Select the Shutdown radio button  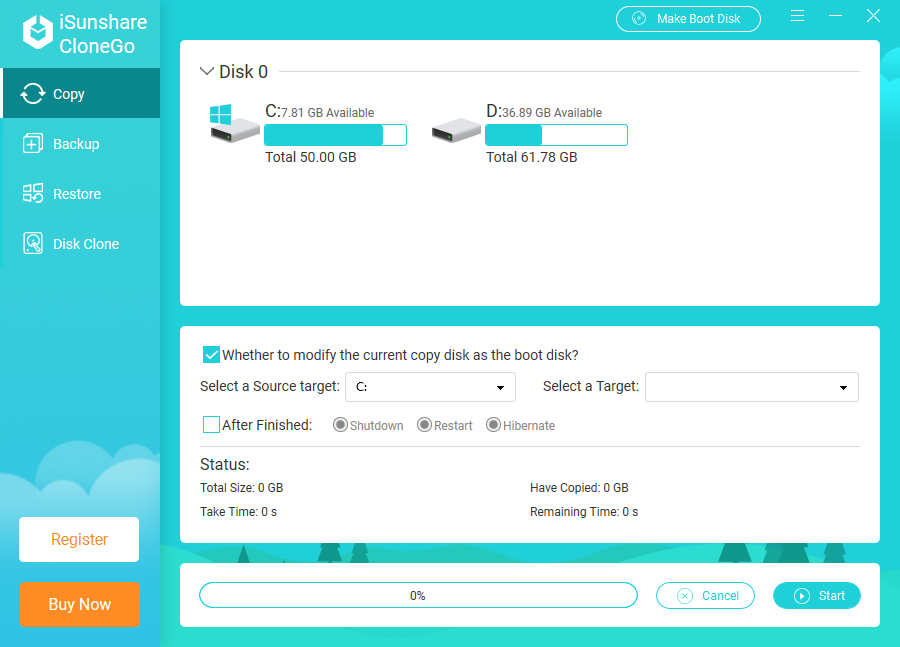[340, 424]
